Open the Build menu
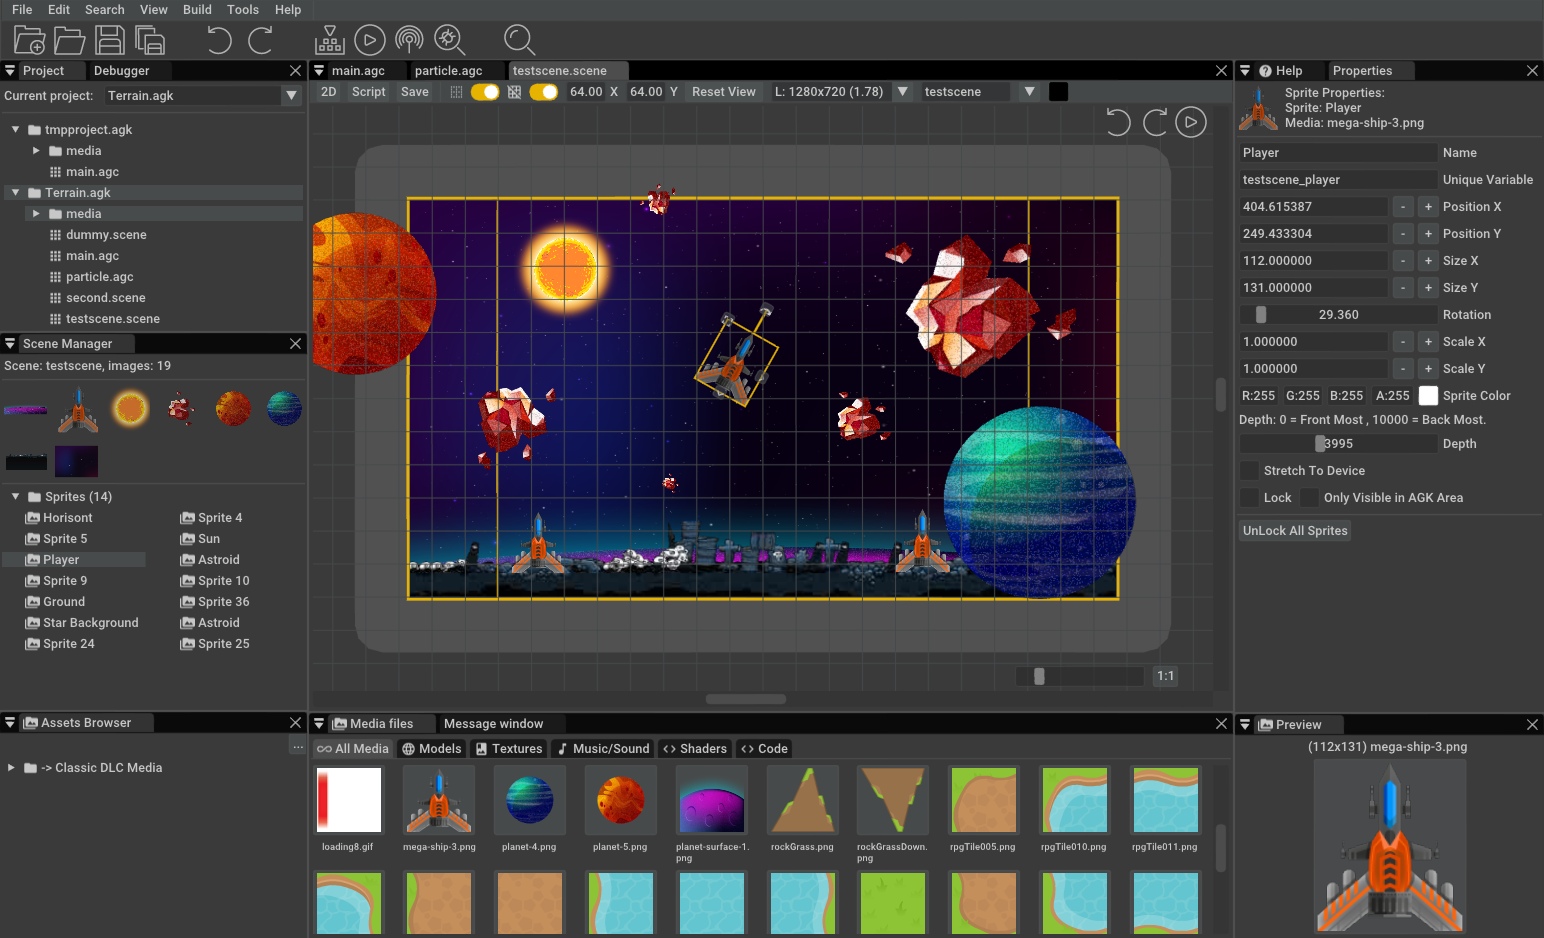Image resolution: width=1544 pixels, height=938 pixels. (x=197, y=10)
